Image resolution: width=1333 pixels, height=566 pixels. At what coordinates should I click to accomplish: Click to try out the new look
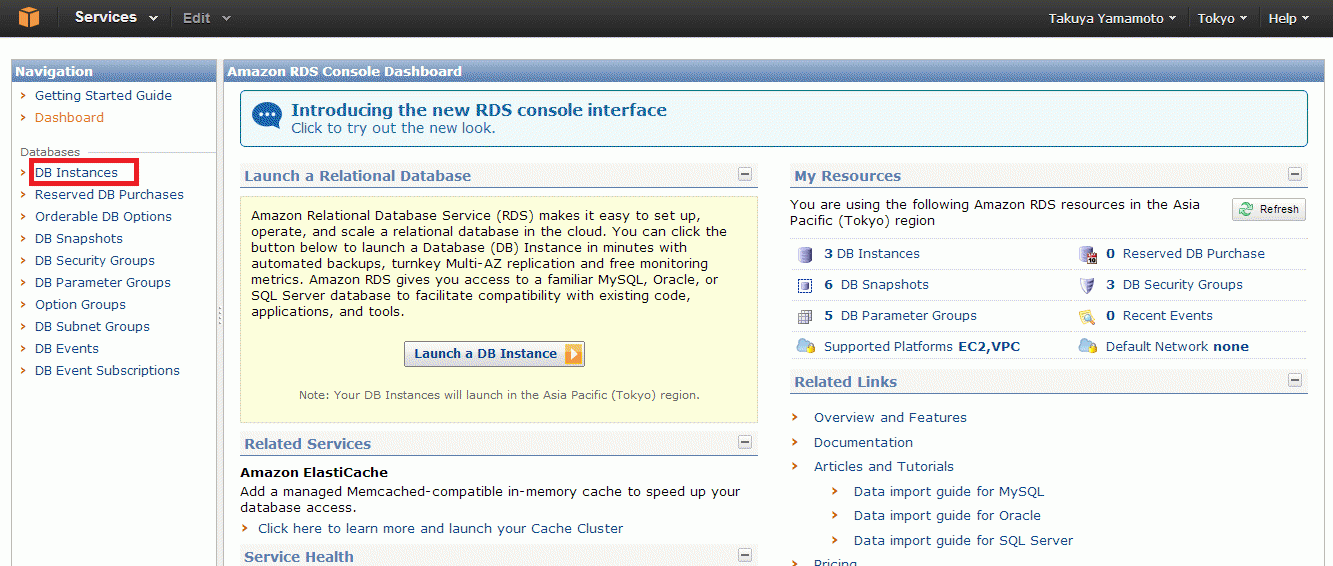coord(393,128)
